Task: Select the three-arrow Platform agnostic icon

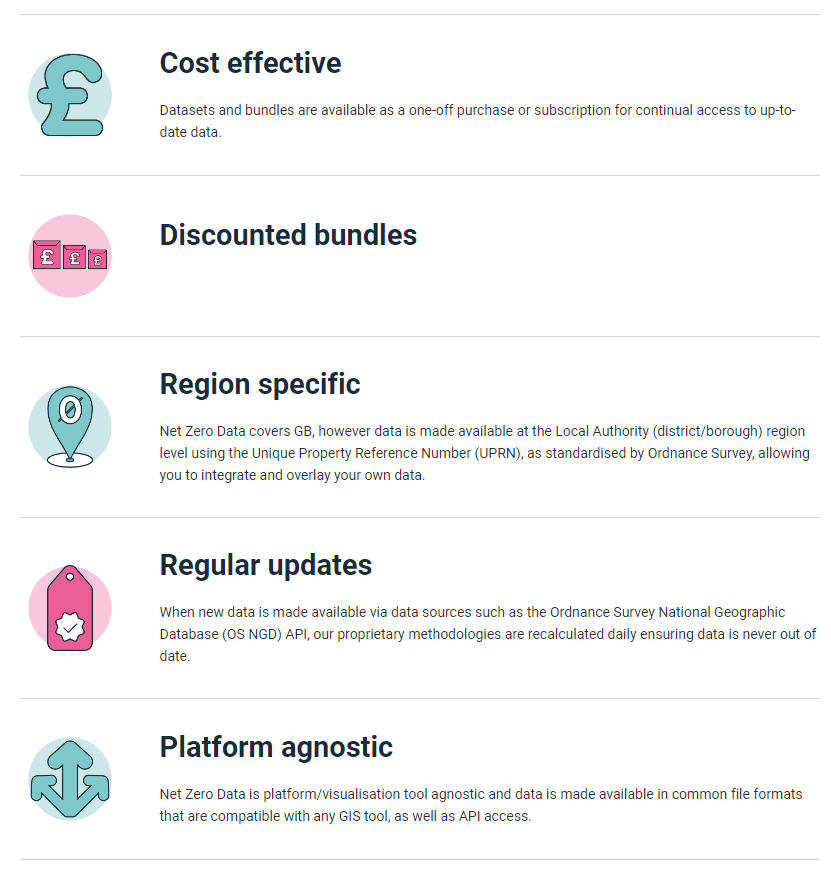Action: (x=69, y=779)
